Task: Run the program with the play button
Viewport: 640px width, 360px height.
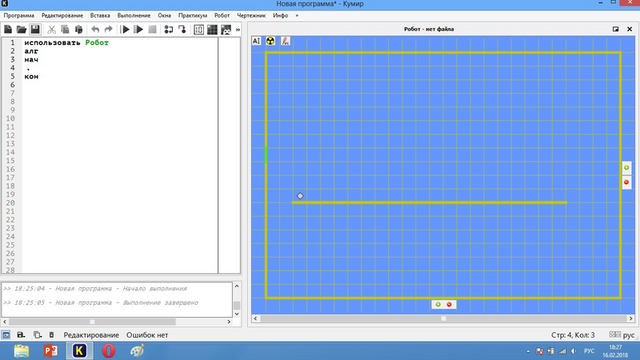Action: click(125, 29)
